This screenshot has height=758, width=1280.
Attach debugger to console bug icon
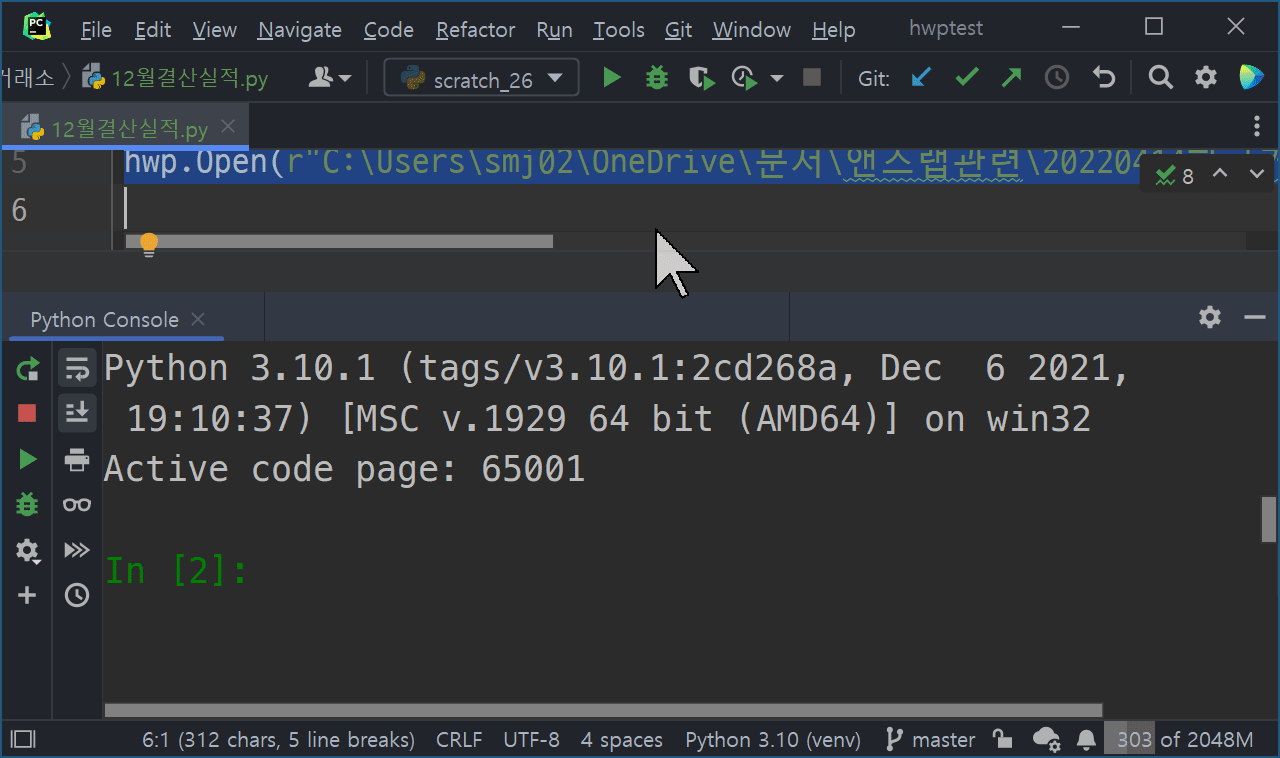[x=27, y=504]
